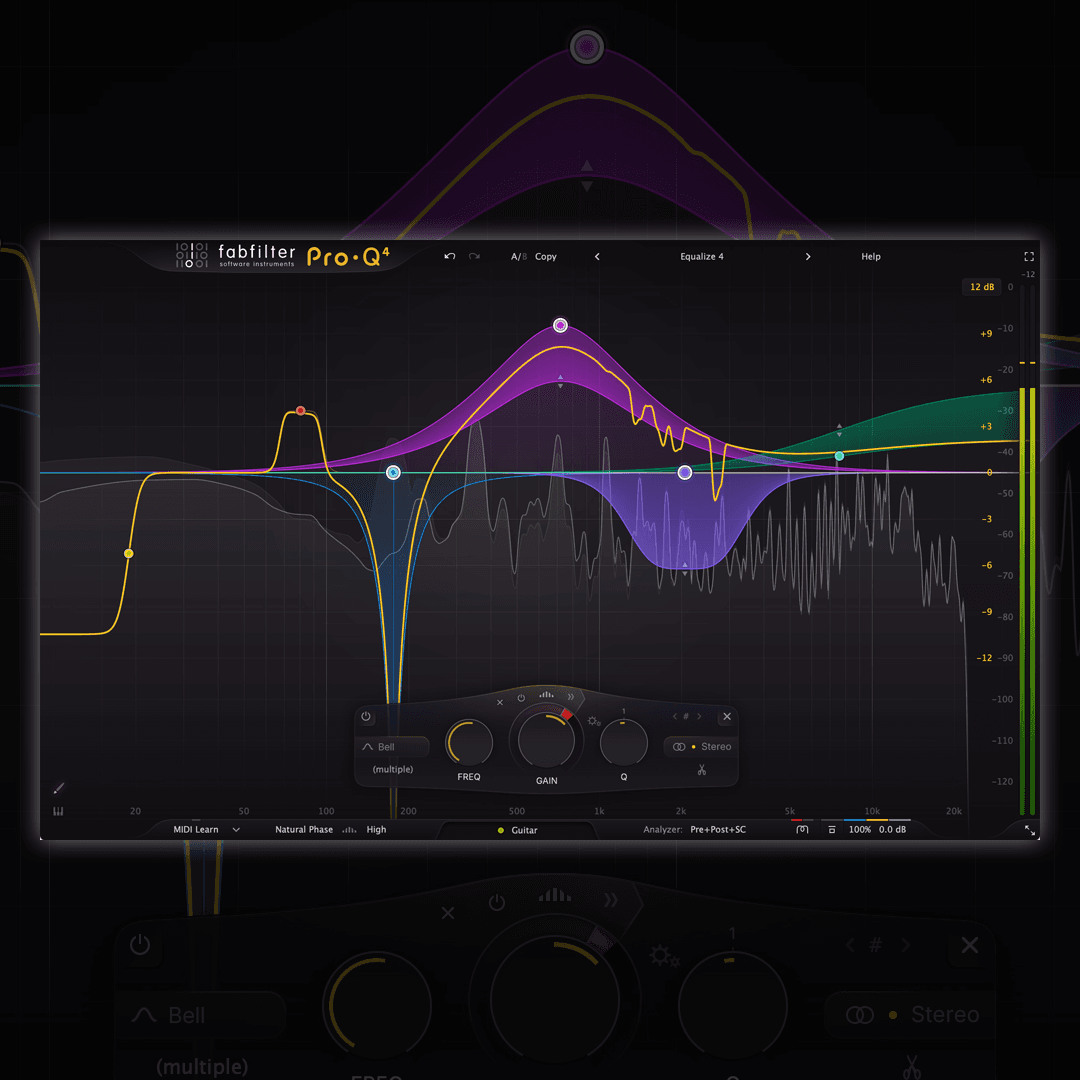
Task: Select the teal high shelf node
Action: 840,456
